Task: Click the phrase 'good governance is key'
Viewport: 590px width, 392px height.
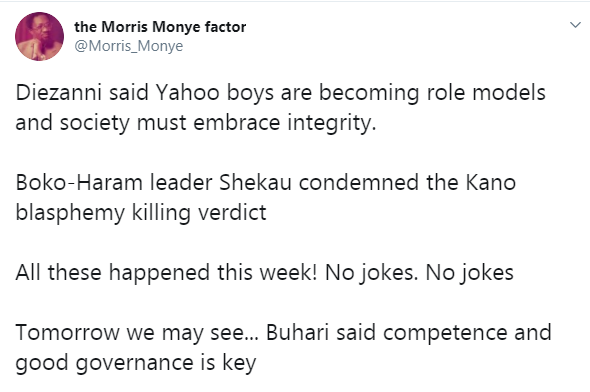Action: click(x=136, y=363)
